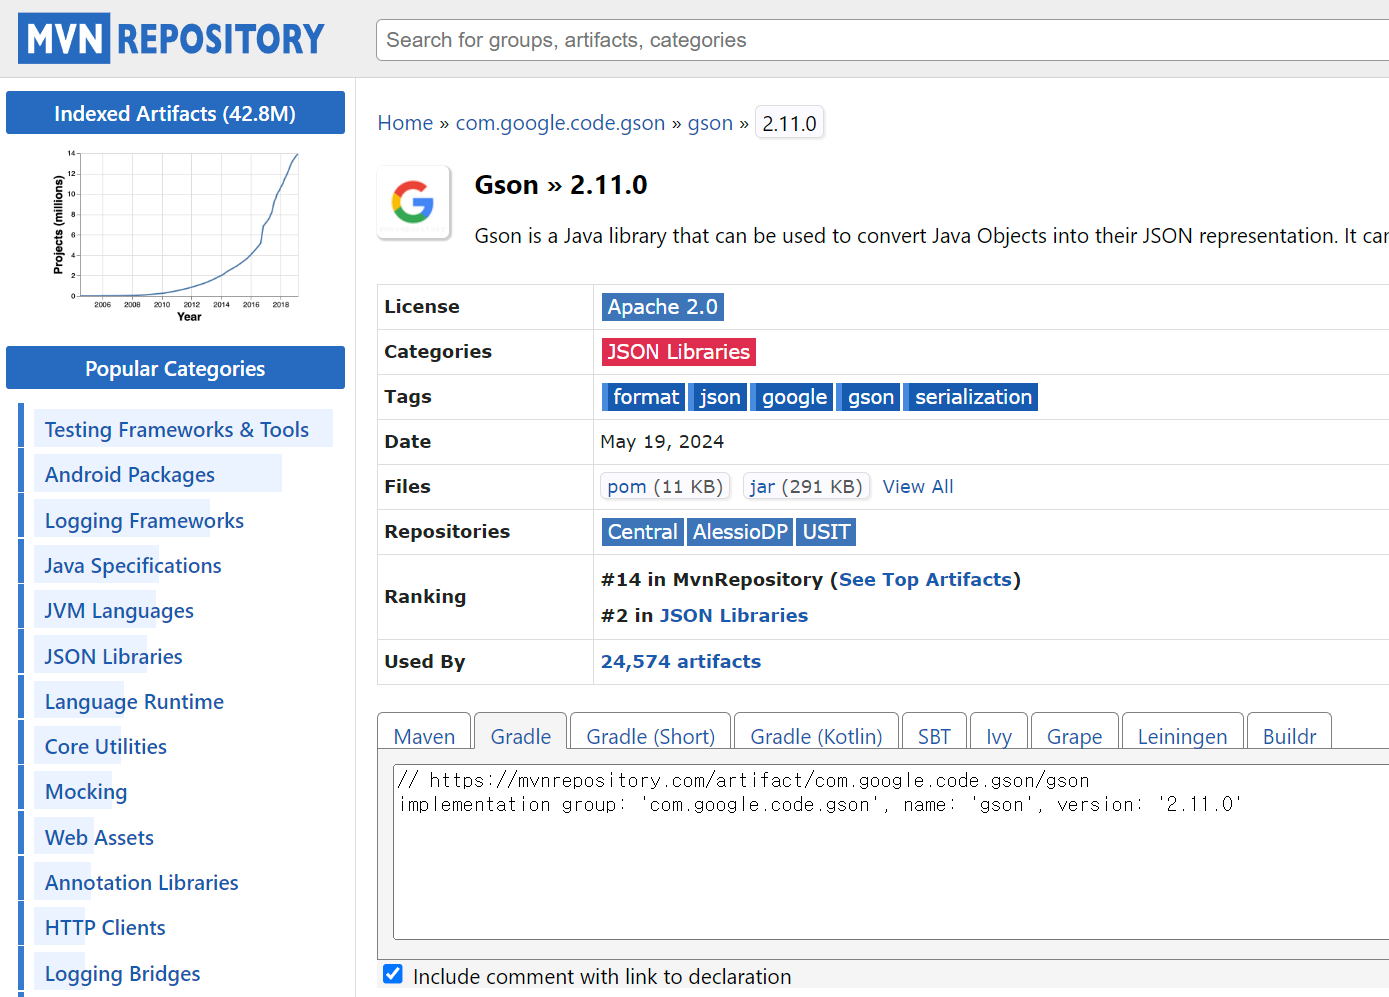This screenshot has width=1389, height=997.
Task: Click the gson tag
Action: [x=869, y=397]
